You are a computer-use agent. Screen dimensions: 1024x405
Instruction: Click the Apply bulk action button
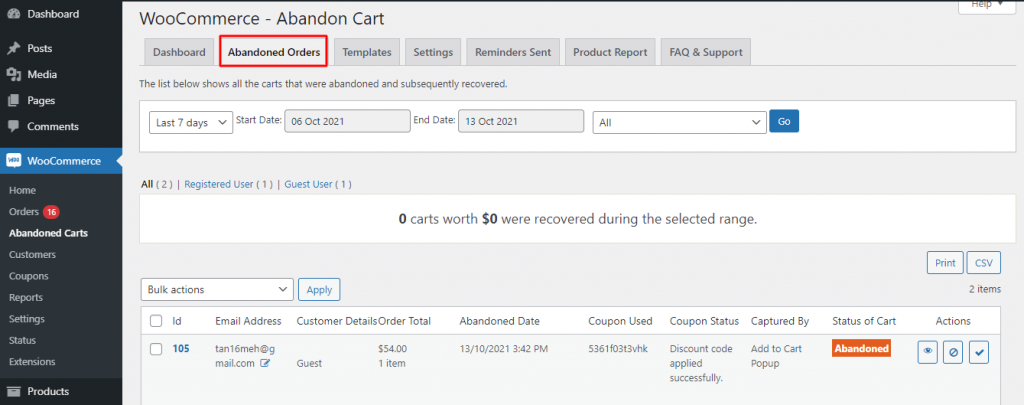(x=319, y=289)
